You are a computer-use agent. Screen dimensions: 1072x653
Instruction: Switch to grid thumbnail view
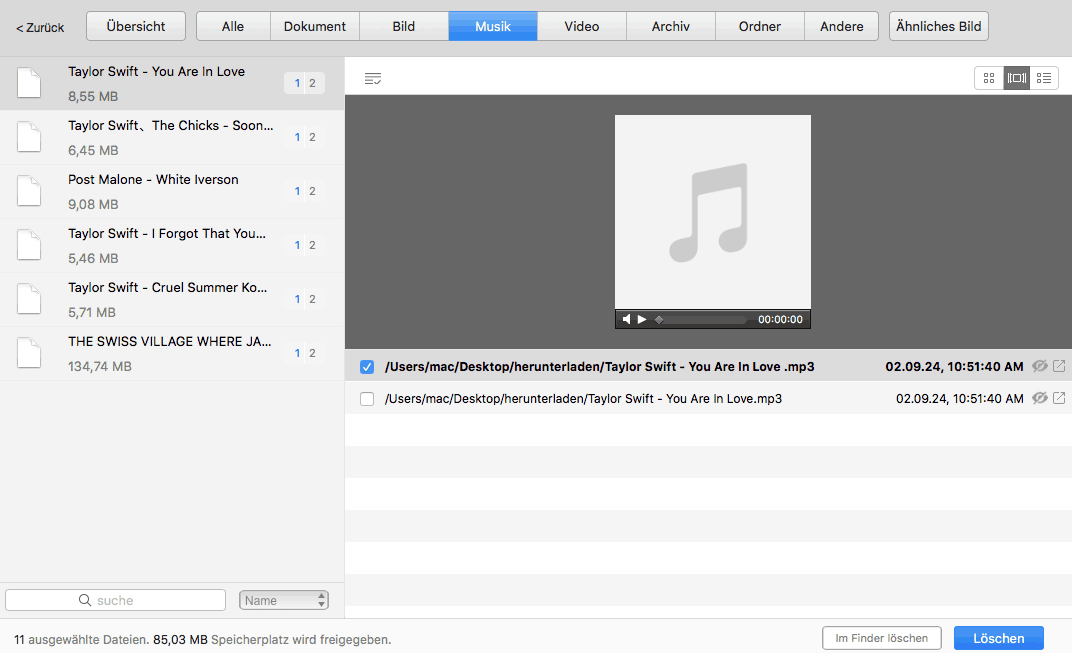tap(989, 78)
